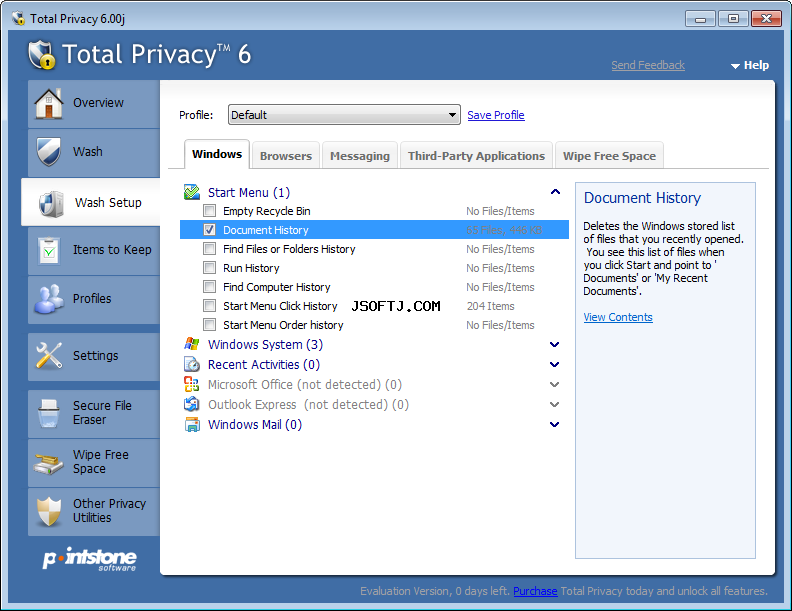Check Start Menu Click History box
This screenshot has height=611, width=792.
pyautogui.click(x=209, y=306)
